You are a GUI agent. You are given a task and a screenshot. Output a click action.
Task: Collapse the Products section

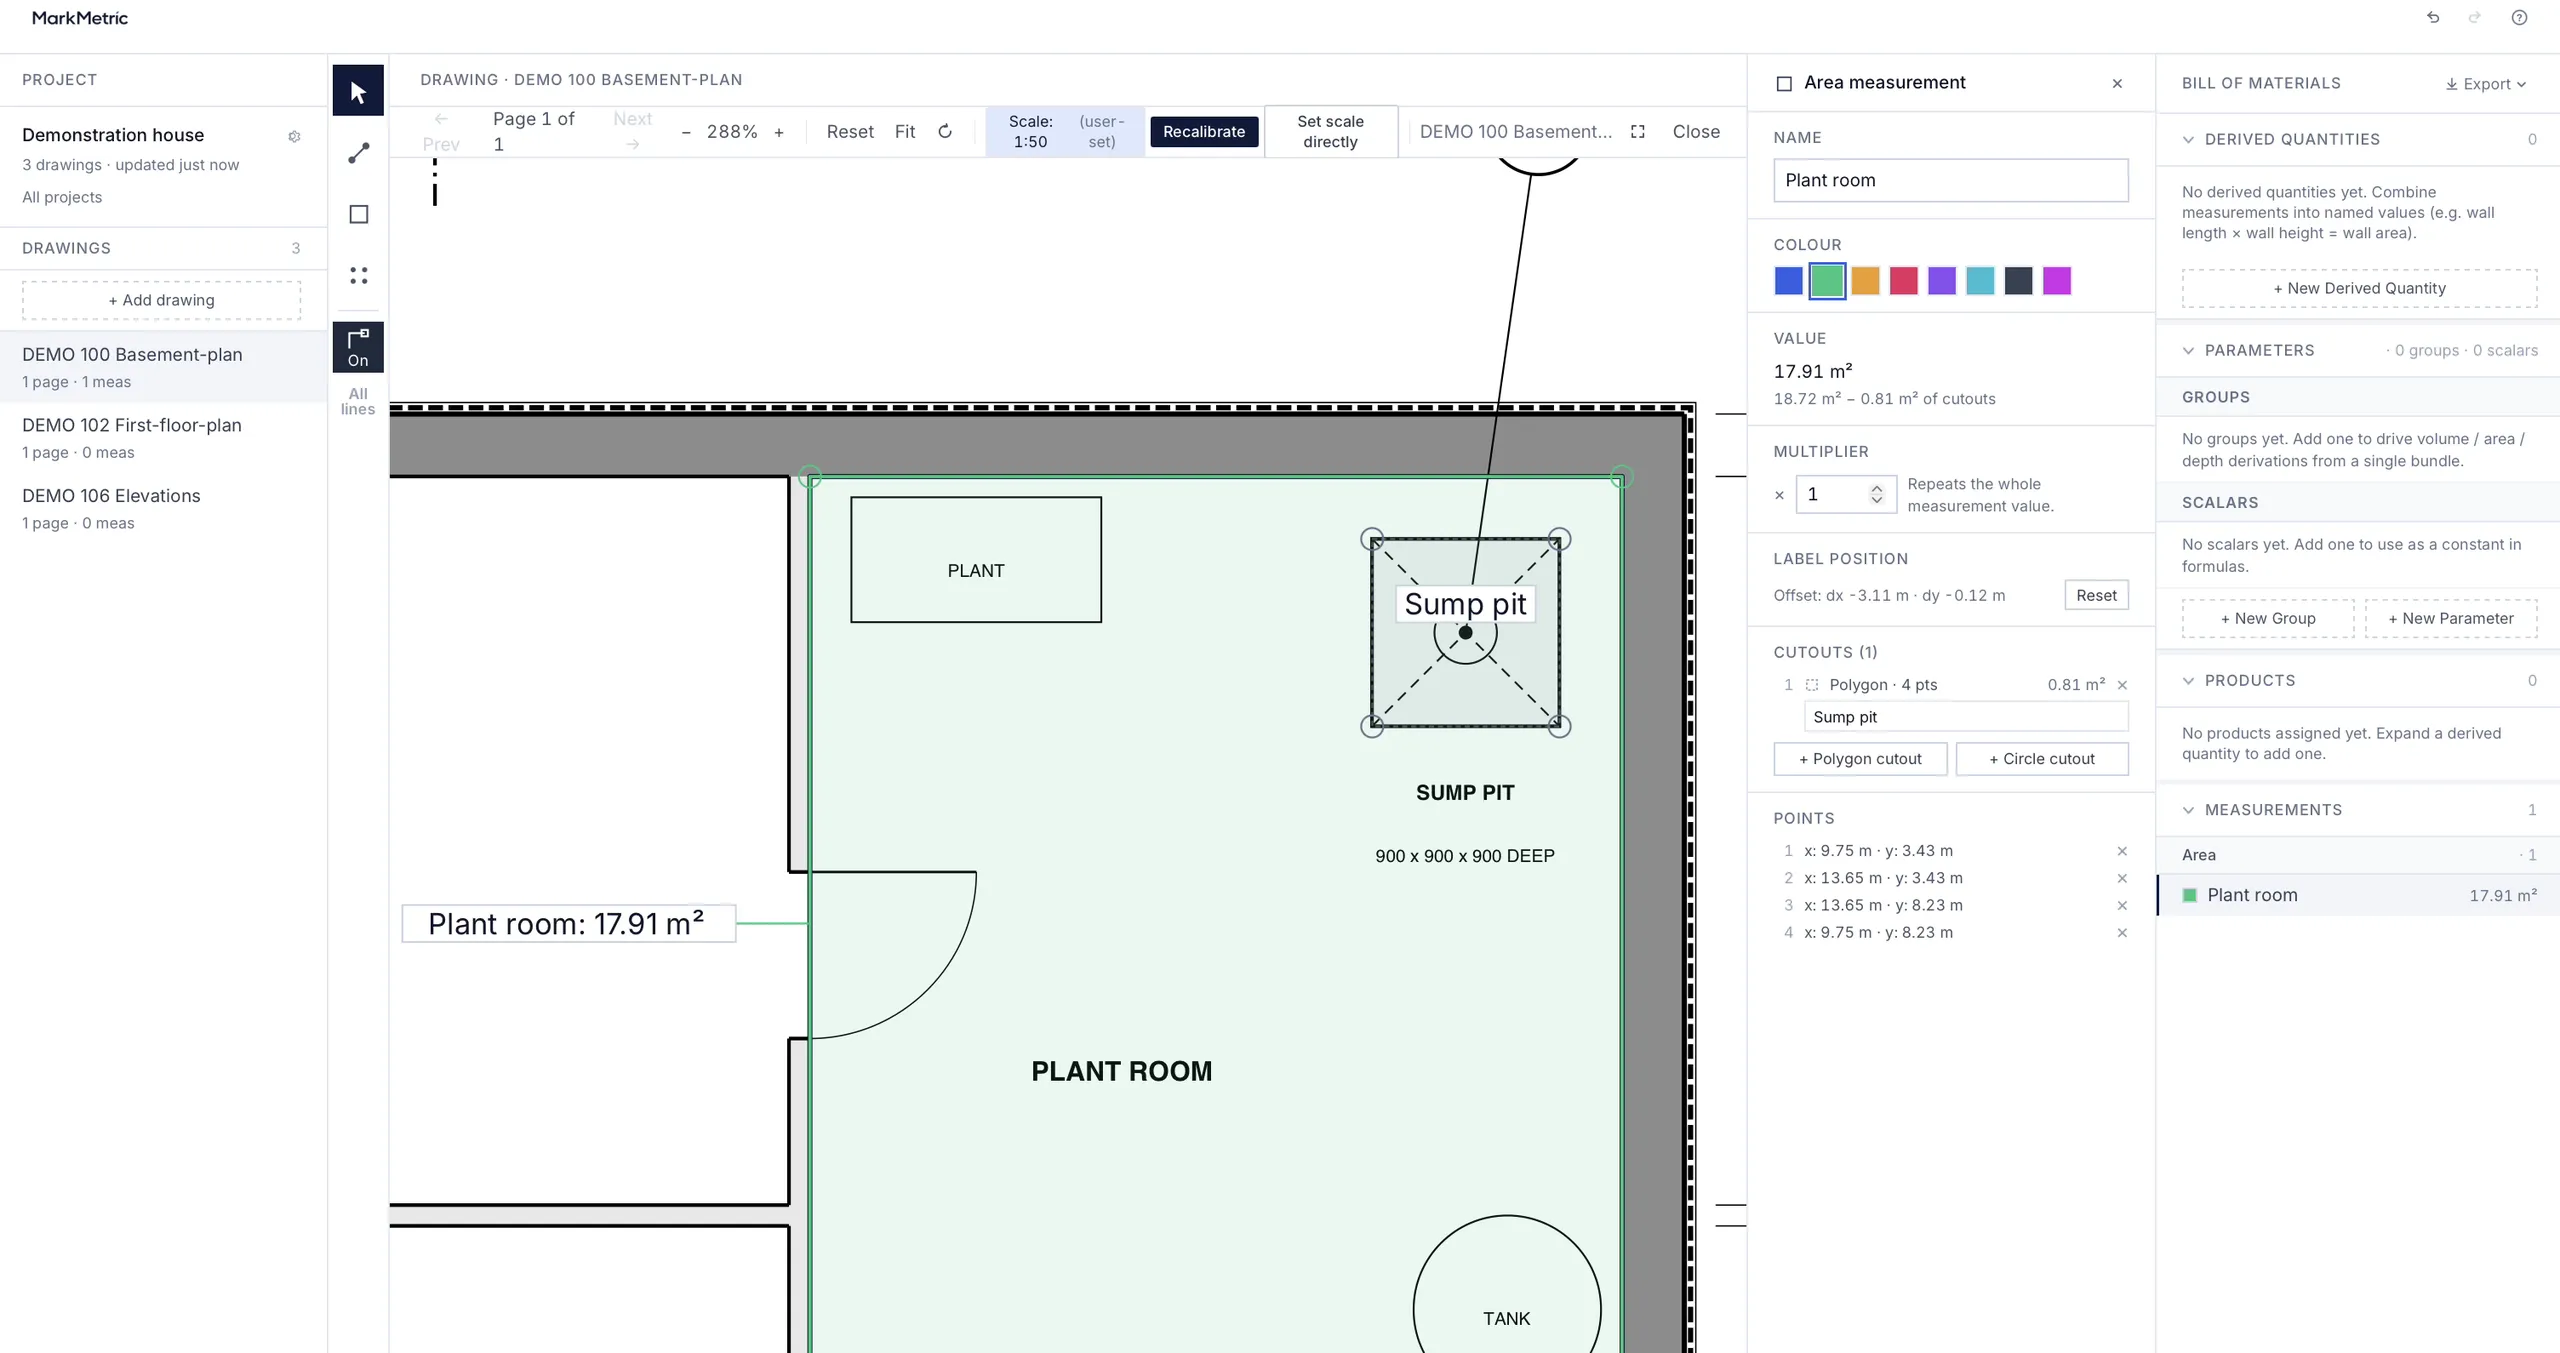2188,681
